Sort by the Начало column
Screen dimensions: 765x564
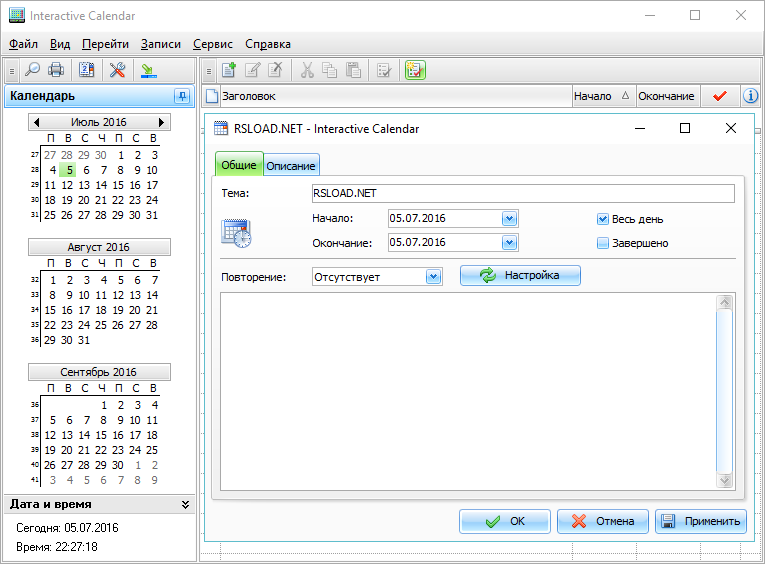click(x=604, y=96)
